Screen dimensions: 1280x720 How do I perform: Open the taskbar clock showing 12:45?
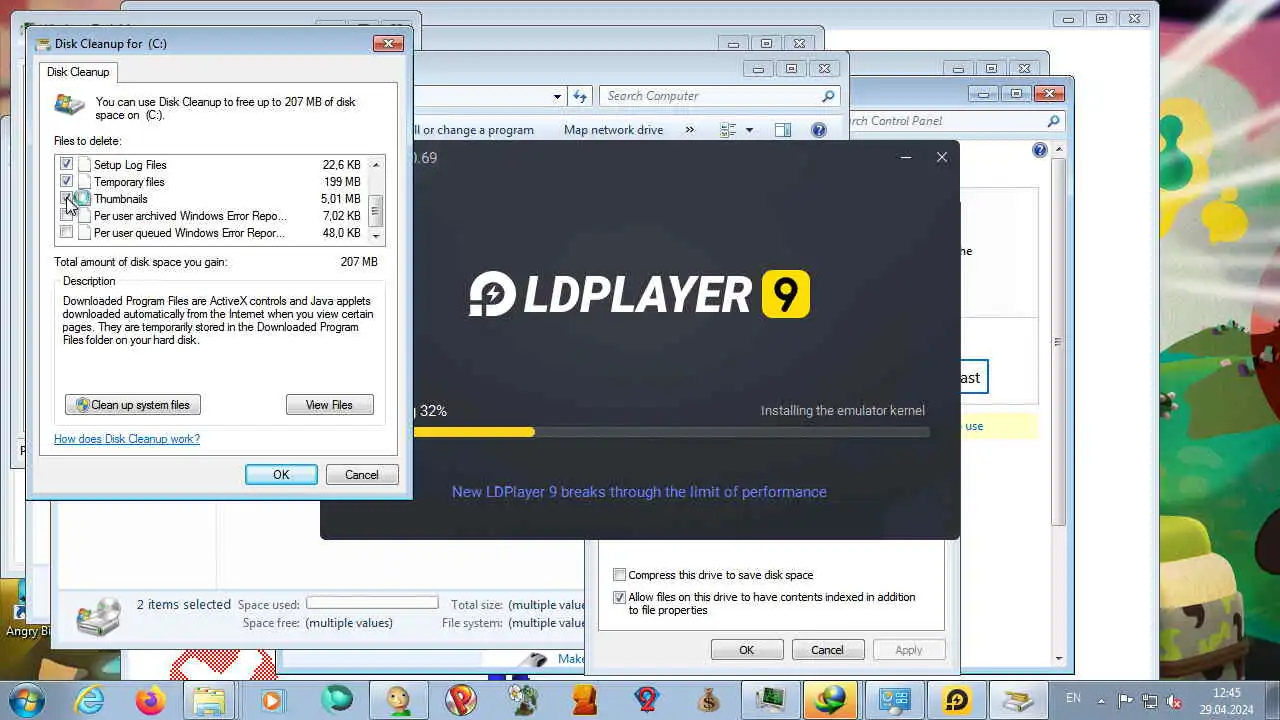pos(1227,700)
